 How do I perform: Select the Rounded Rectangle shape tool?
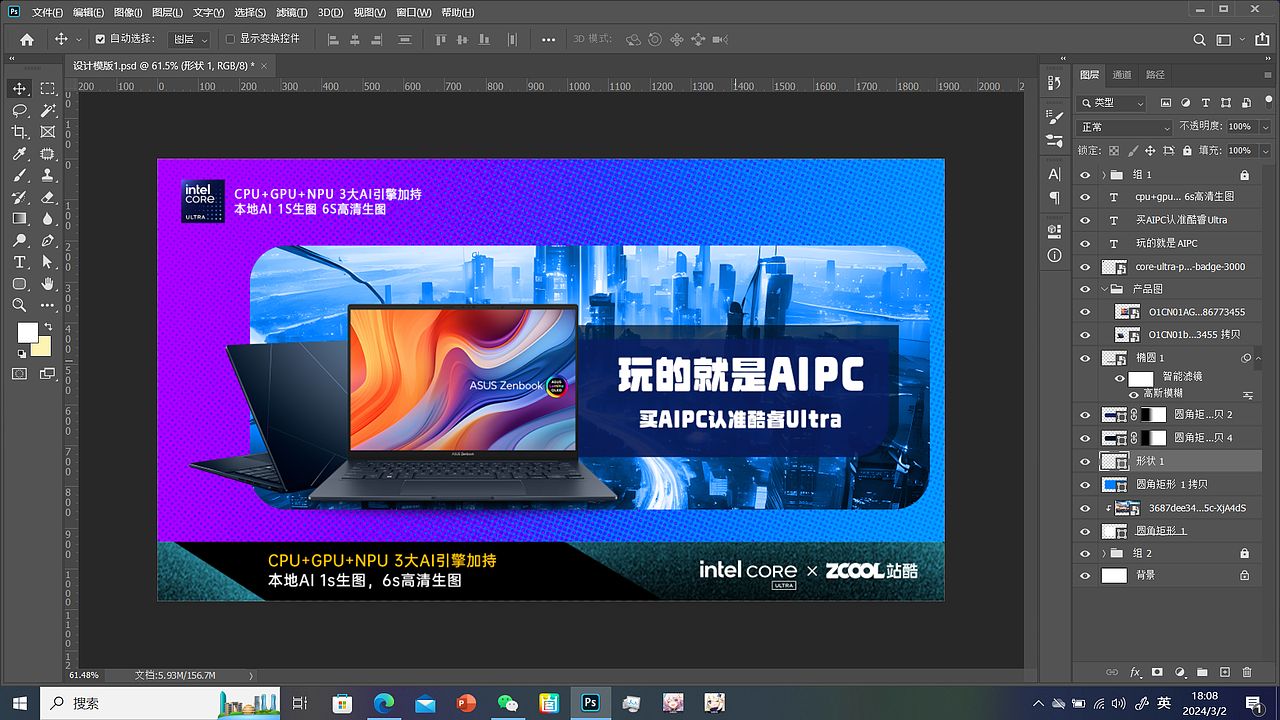tap(19, 284)
